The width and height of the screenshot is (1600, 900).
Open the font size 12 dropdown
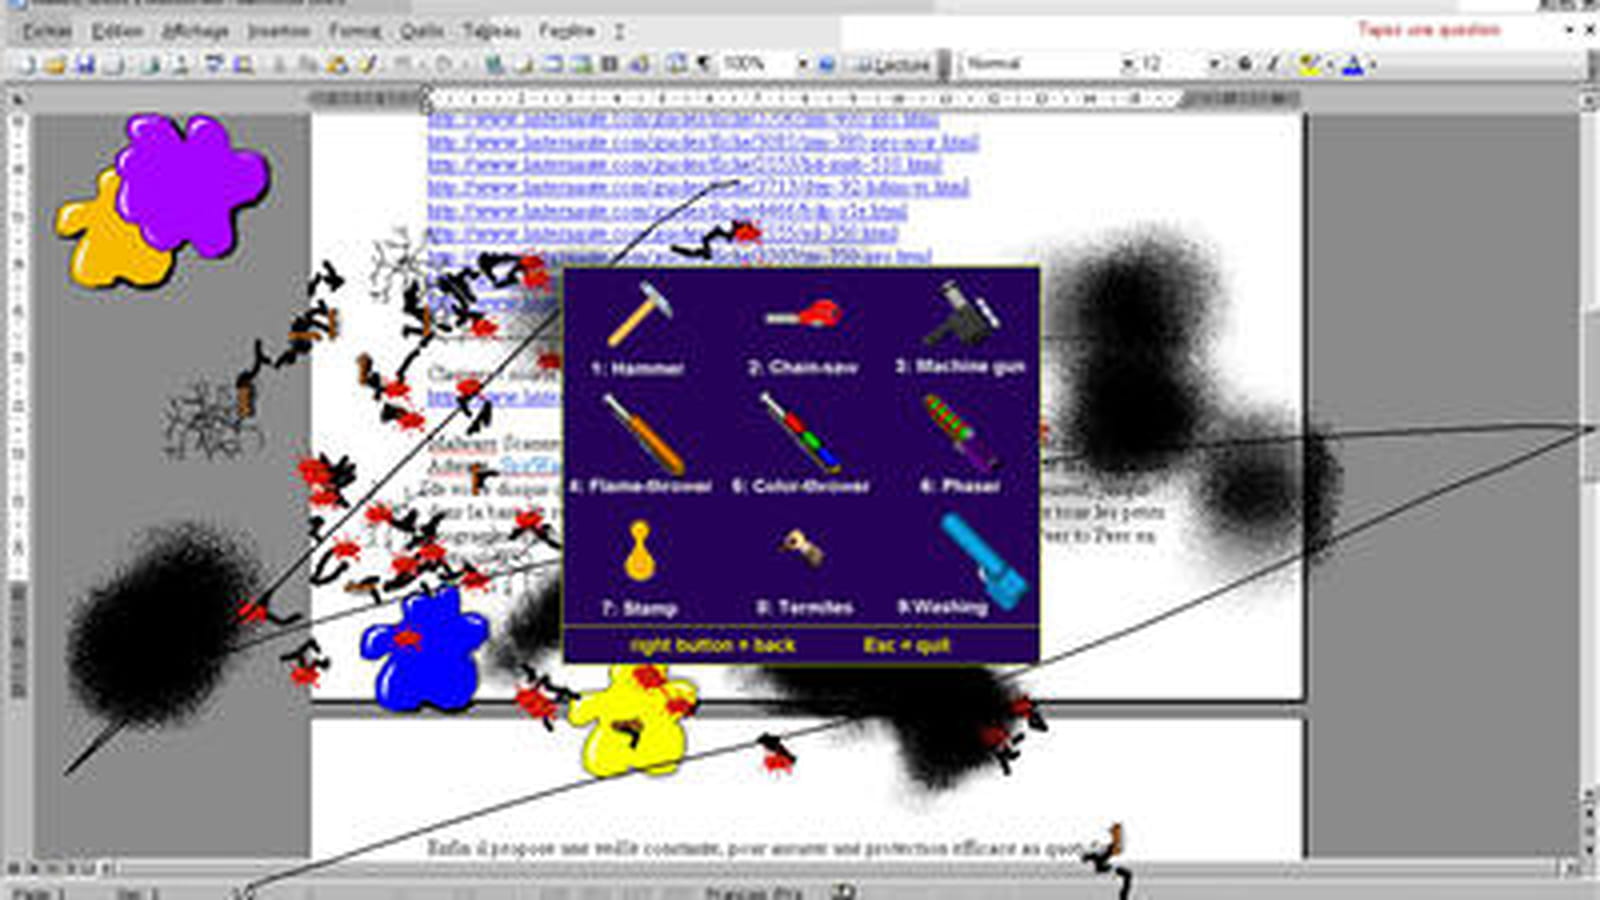pyautogui.click(x=1214, y=64)
